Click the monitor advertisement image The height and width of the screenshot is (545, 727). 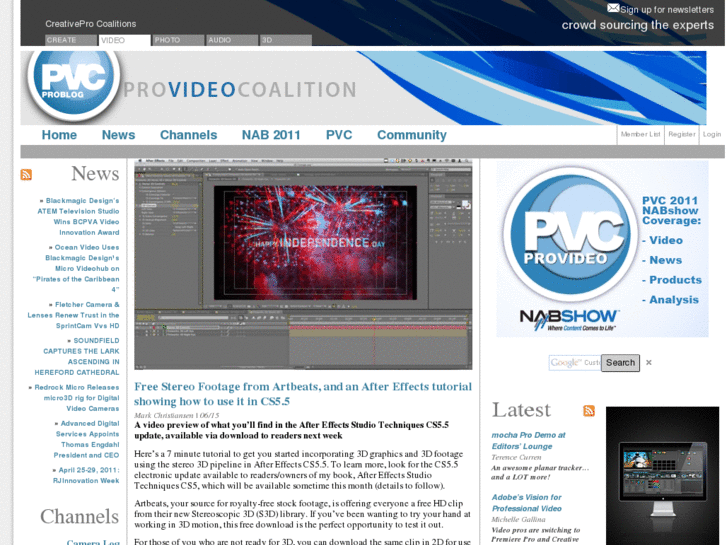pos(663,476)
